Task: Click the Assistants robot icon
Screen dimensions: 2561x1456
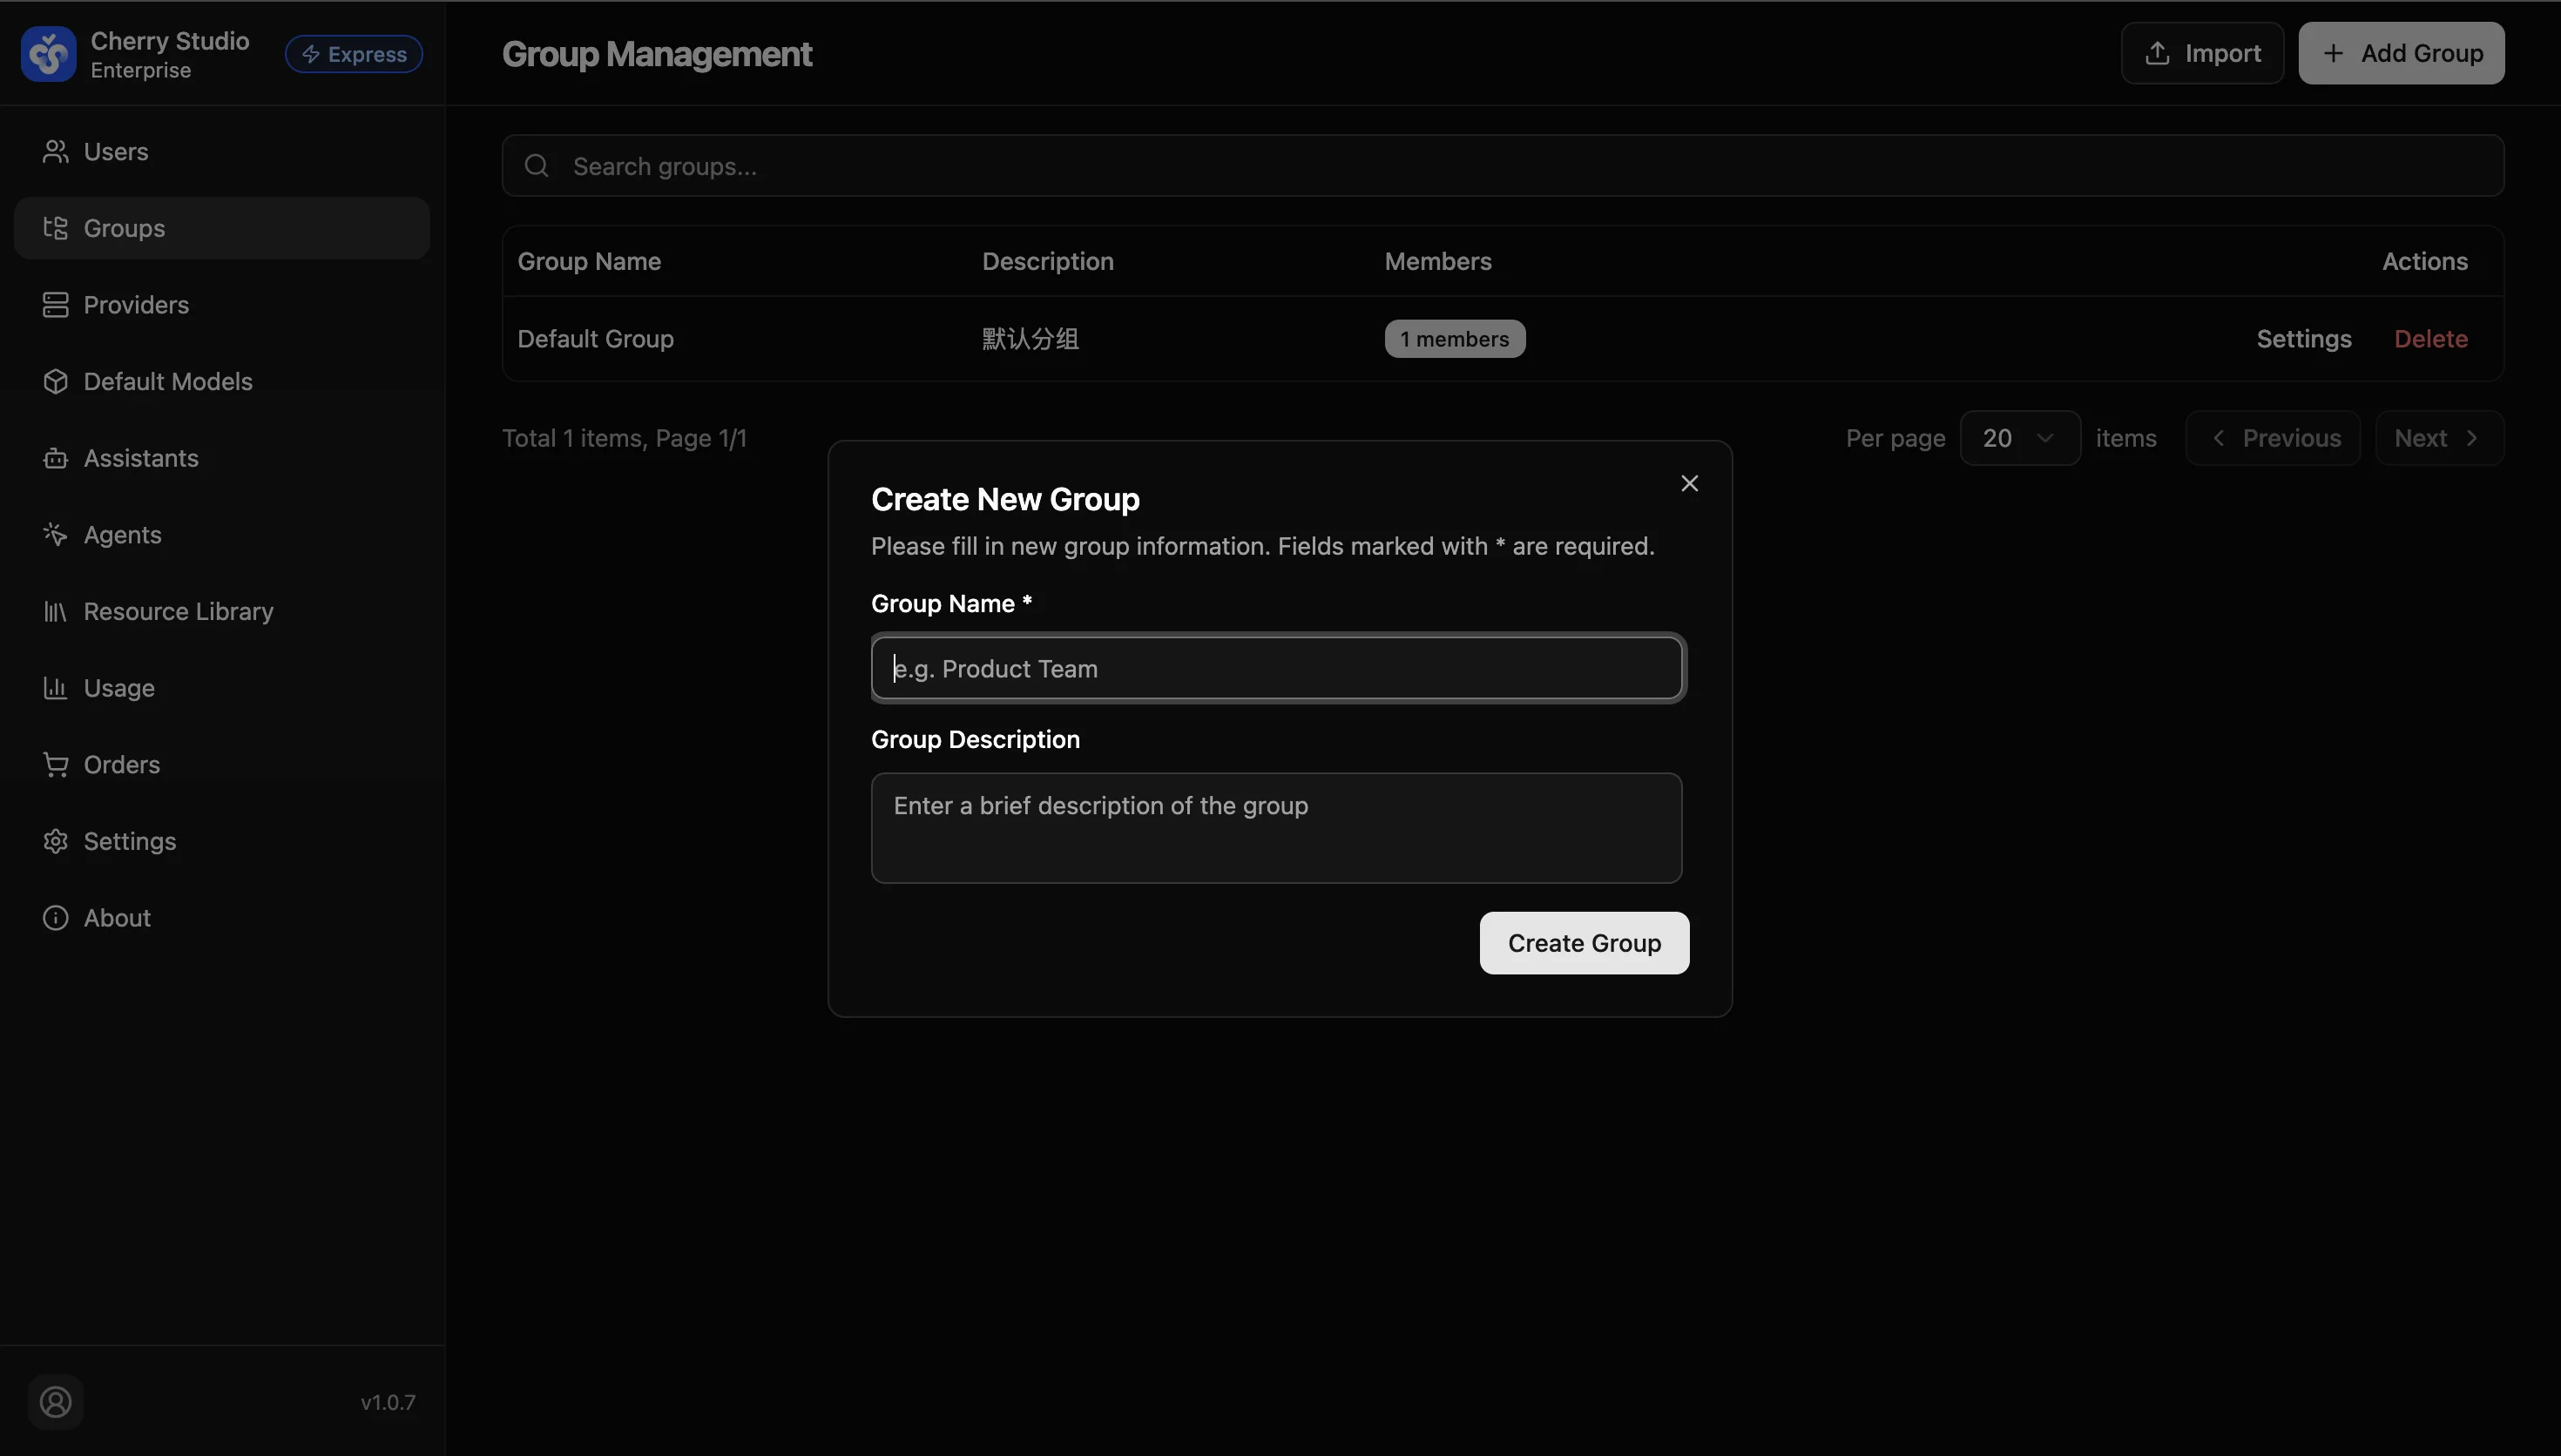Action: tap(55, 458)
